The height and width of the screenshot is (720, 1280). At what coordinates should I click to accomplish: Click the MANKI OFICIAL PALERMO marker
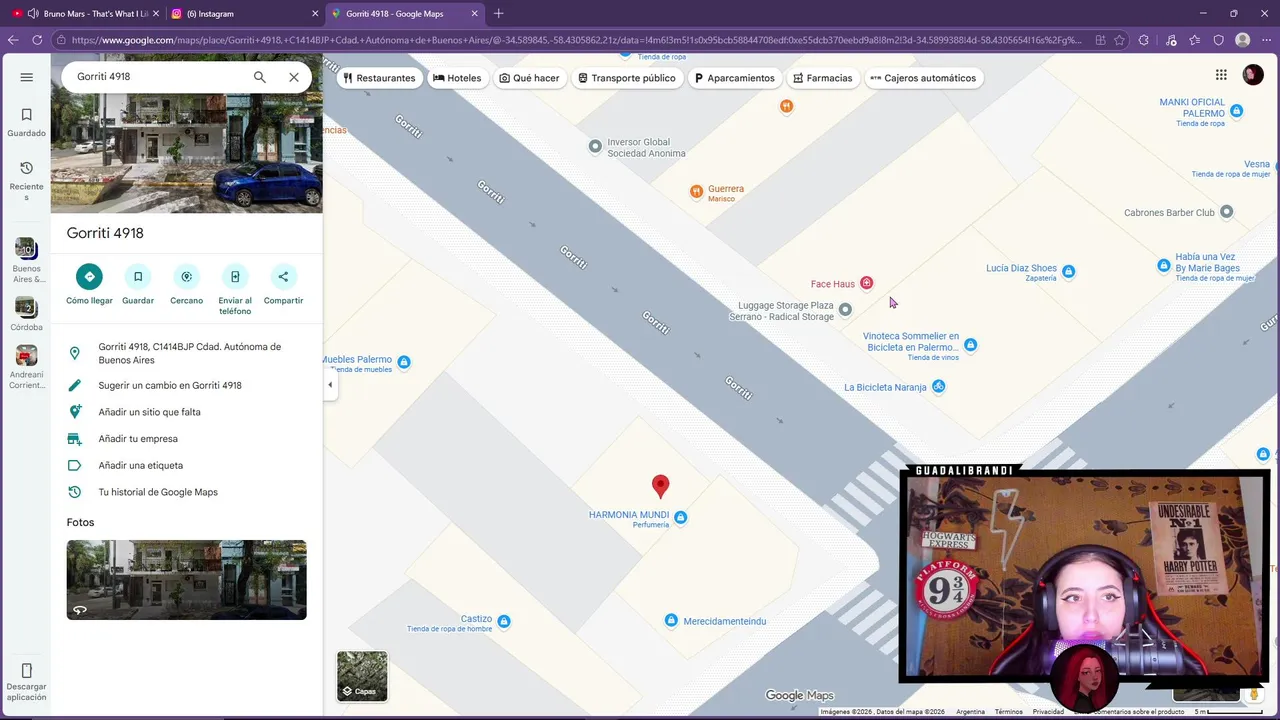click(x=1237, y=111)
